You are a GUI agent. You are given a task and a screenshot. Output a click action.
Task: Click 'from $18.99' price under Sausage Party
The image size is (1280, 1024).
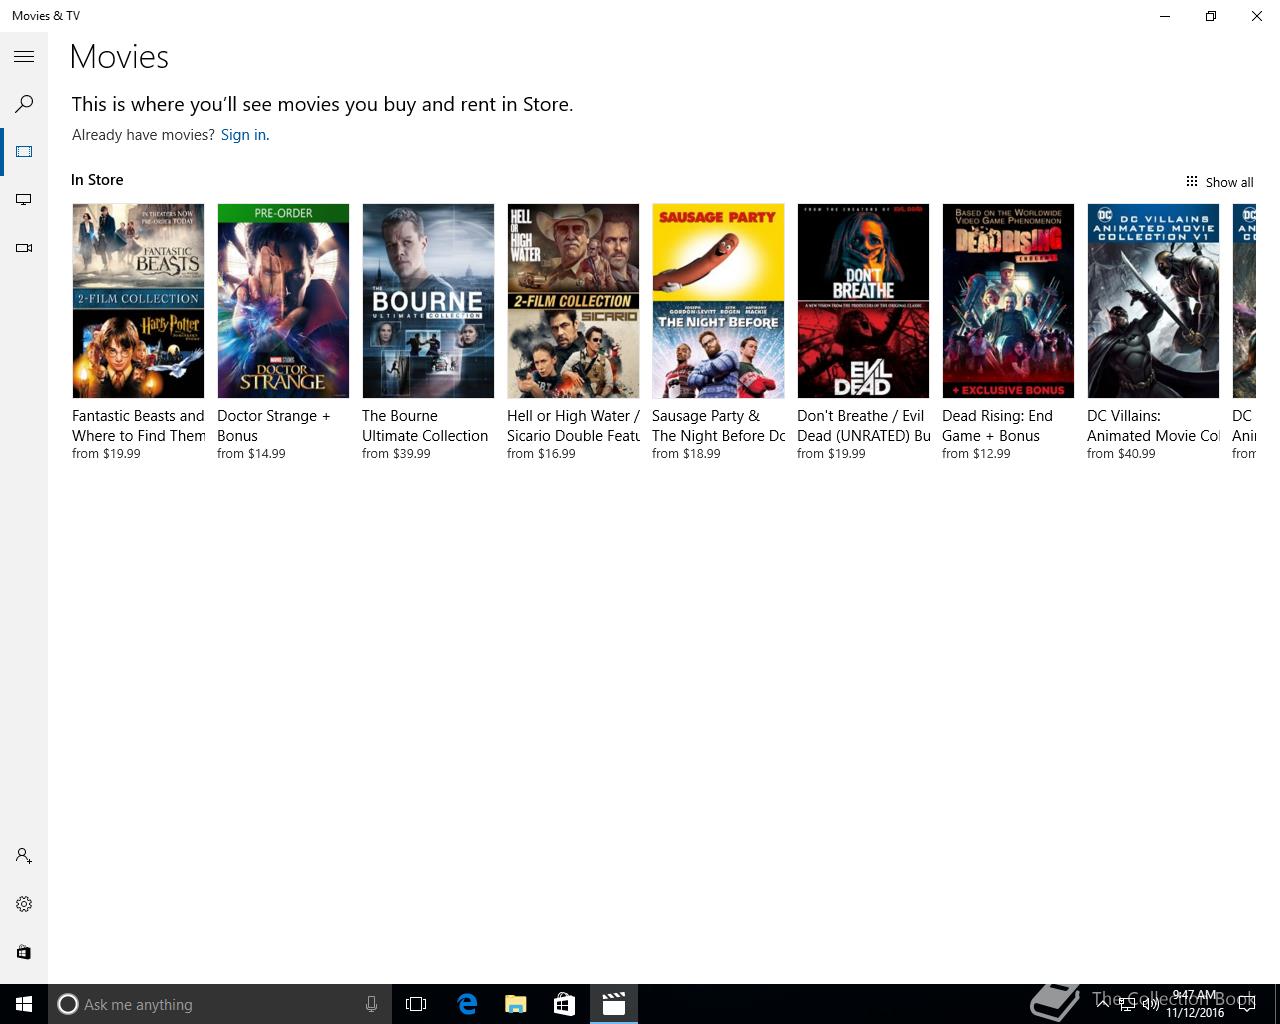[686, 454]
